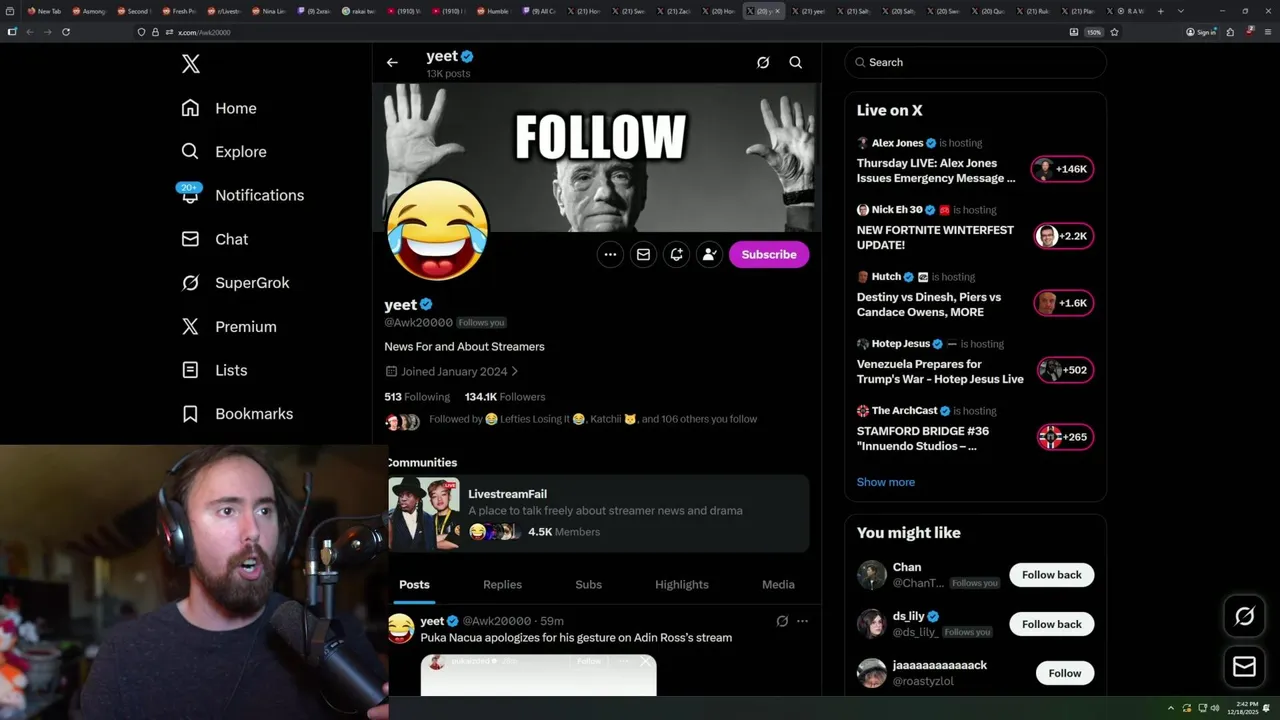
Task: Message yeet with the envelope button
Action: point(643,254)
